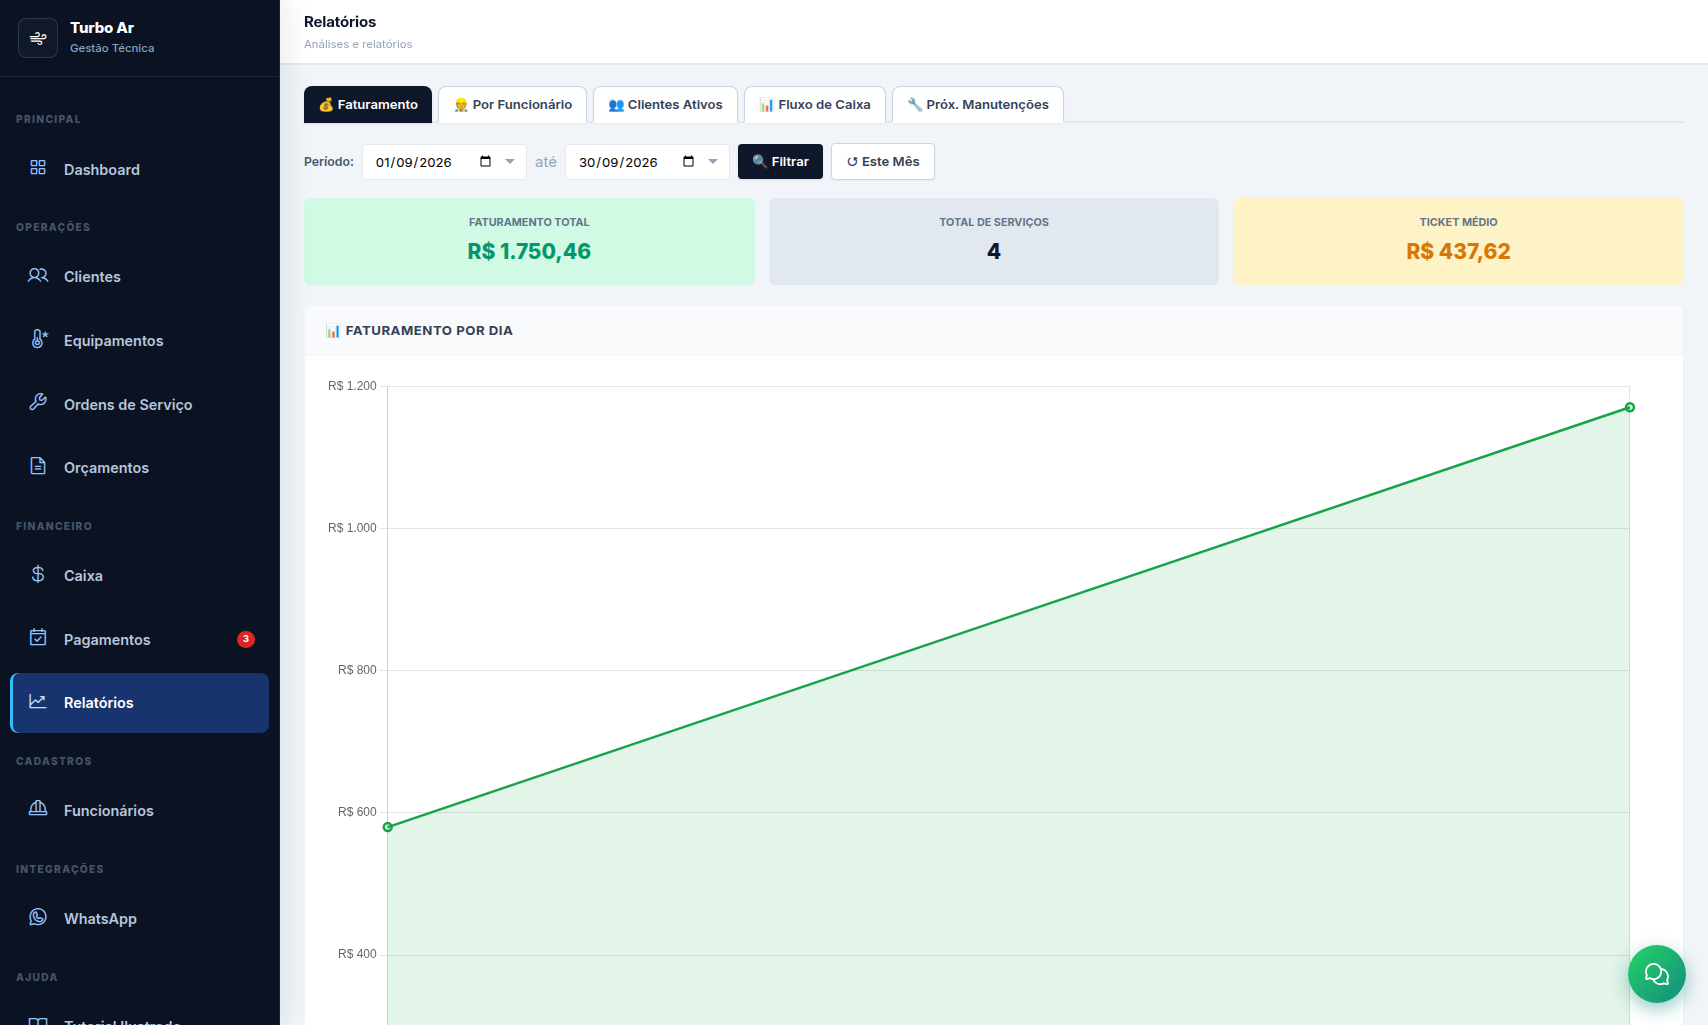Switch to the Por Funcionário tab
Image resolution: width=1708 pixels, height=1025 pixels.
(x=513, y=105)
